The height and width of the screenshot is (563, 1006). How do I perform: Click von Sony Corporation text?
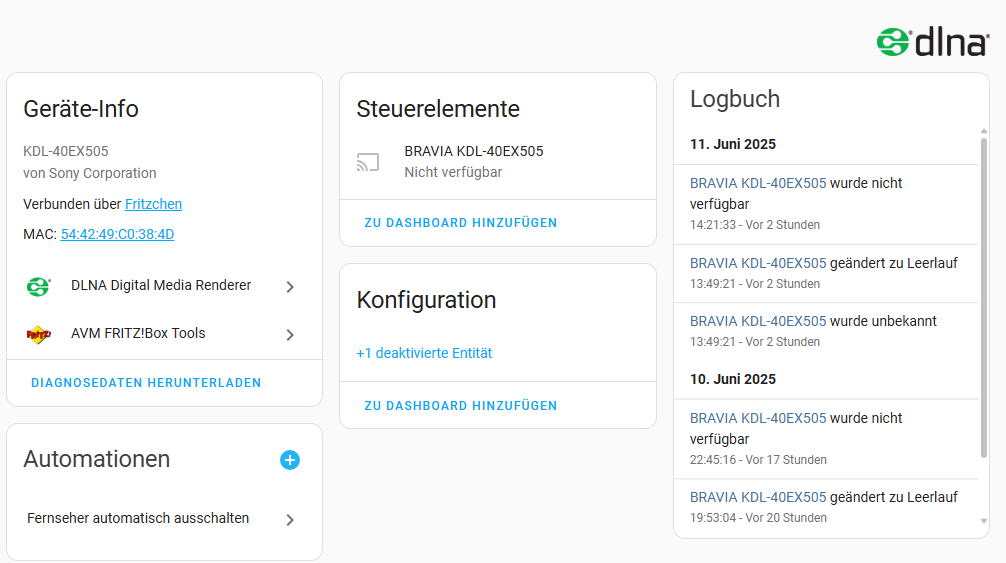tap(90, 173)
